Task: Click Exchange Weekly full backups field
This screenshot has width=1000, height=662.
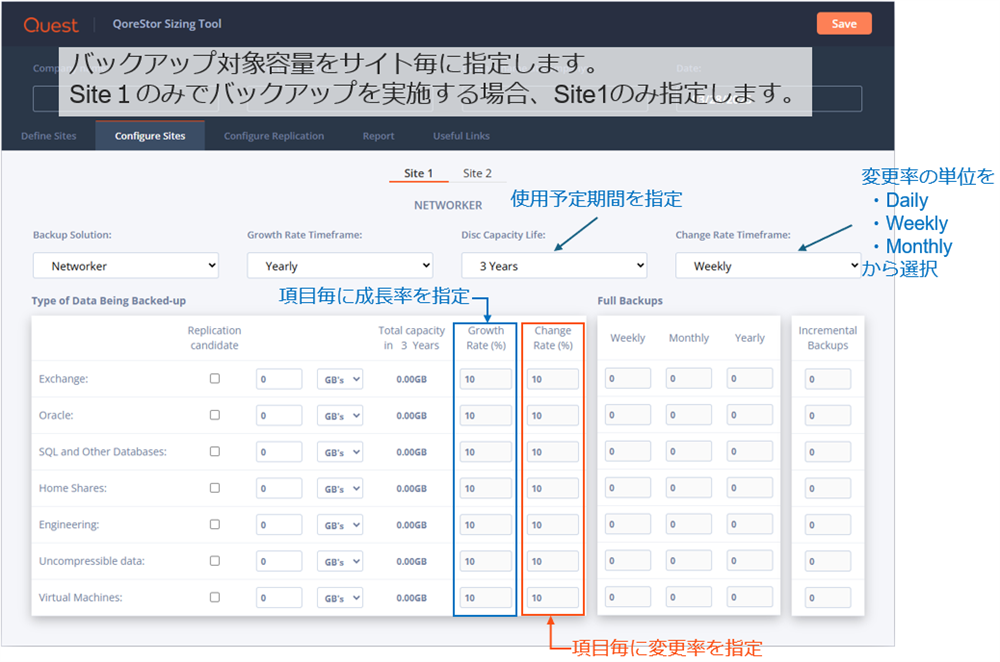Action: click(x=628, y=378)
